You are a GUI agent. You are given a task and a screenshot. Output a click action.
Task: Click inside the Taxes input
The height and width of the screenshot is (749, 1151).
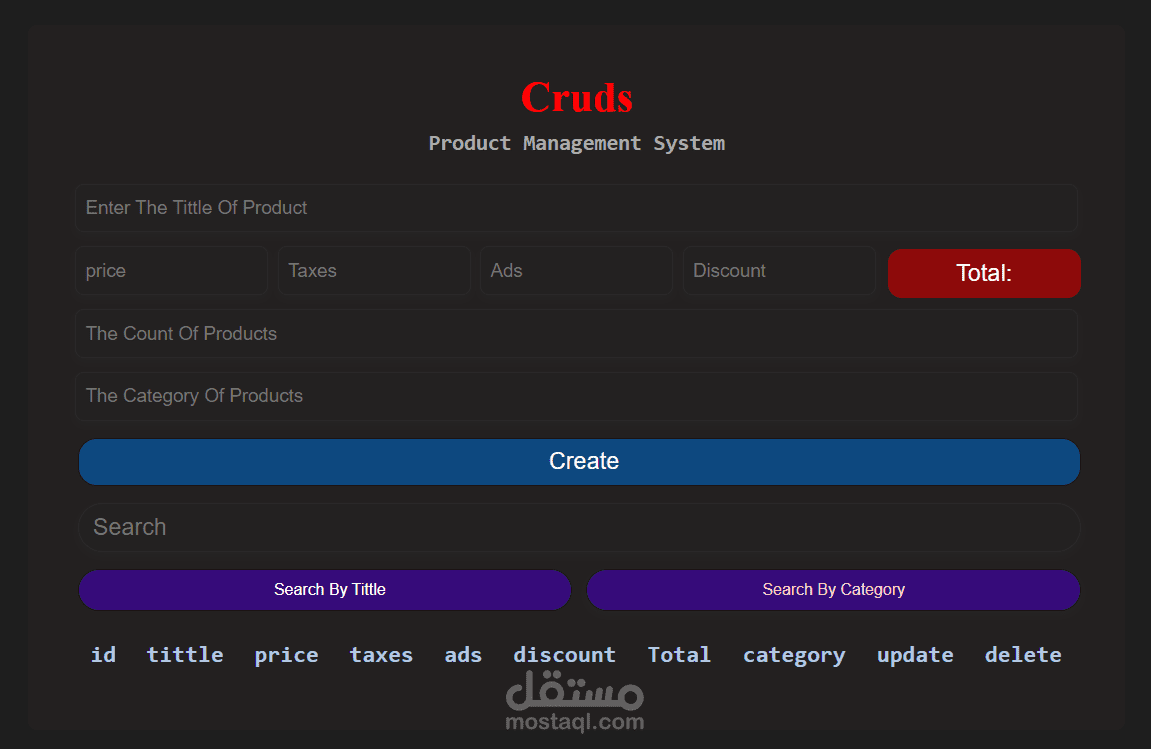click(374, 270)
